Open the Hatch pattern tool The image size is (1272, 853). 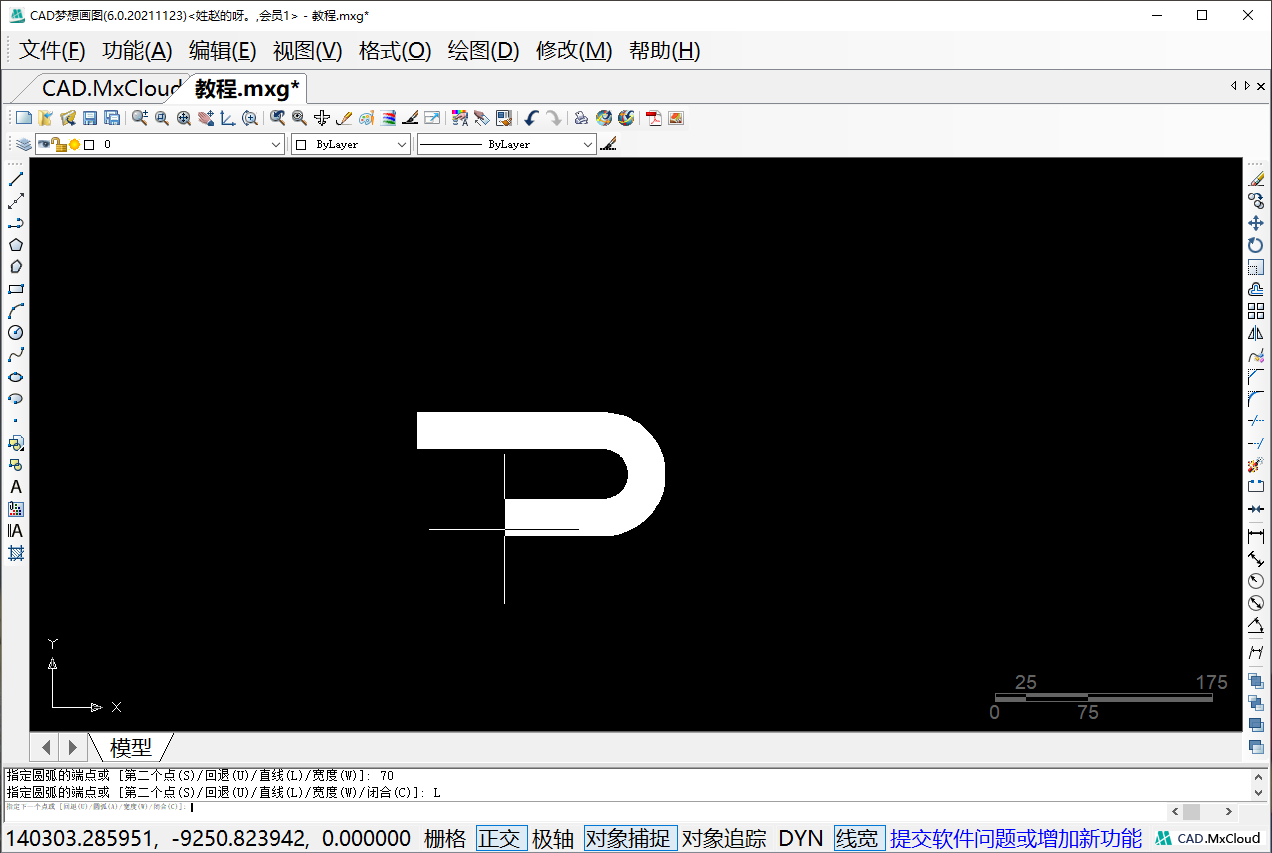tap(15, 553)
